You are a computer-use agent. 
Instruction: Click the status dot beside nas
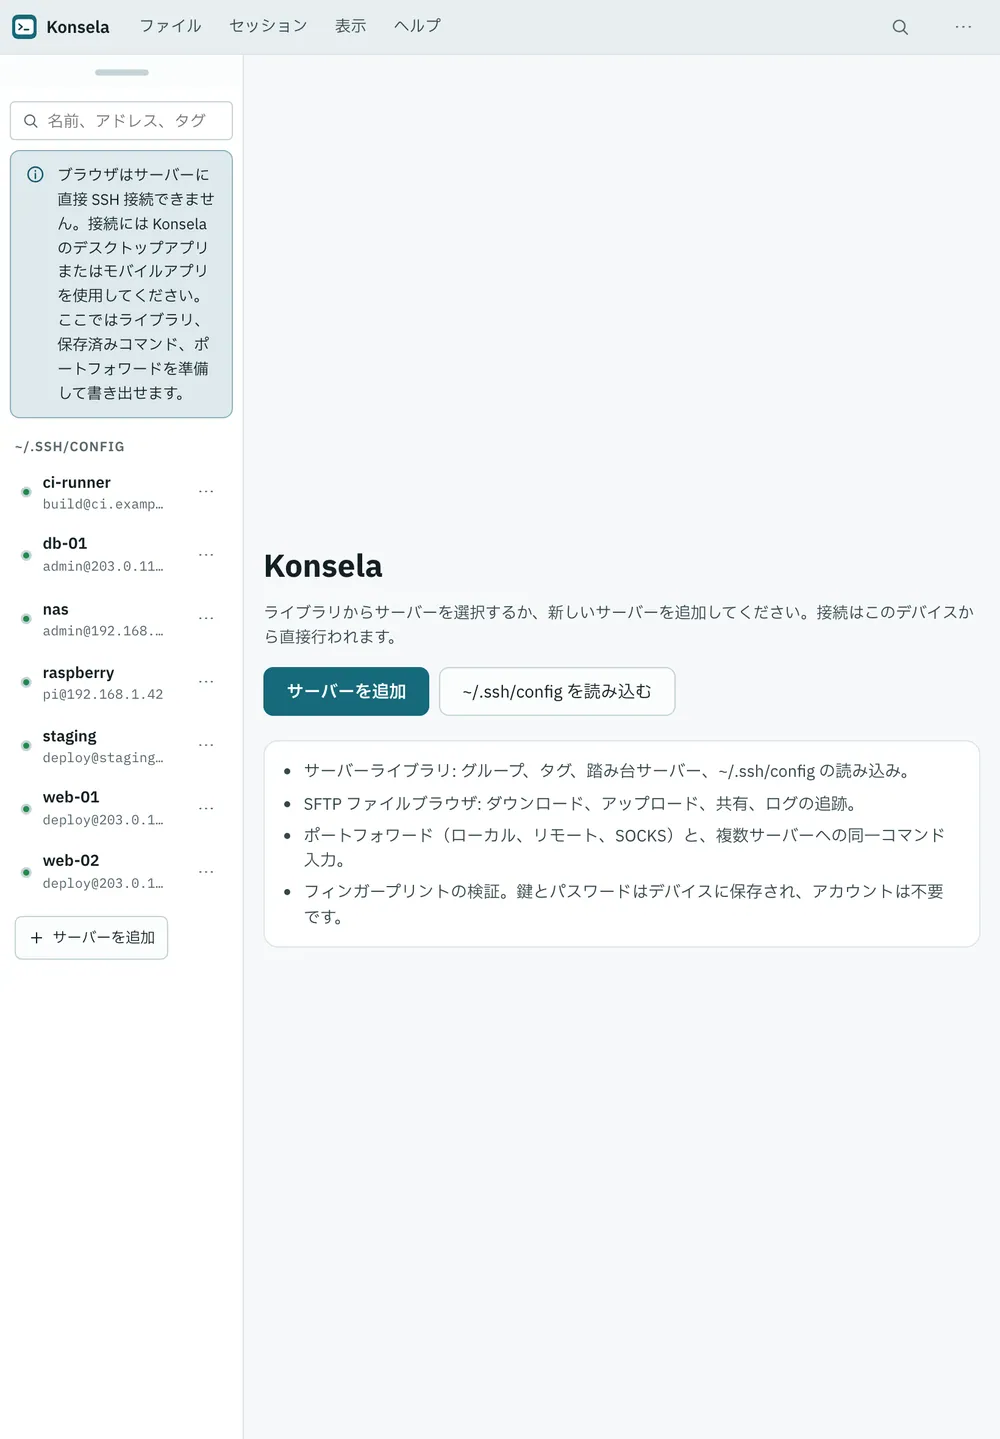click(x=26, y=619)
